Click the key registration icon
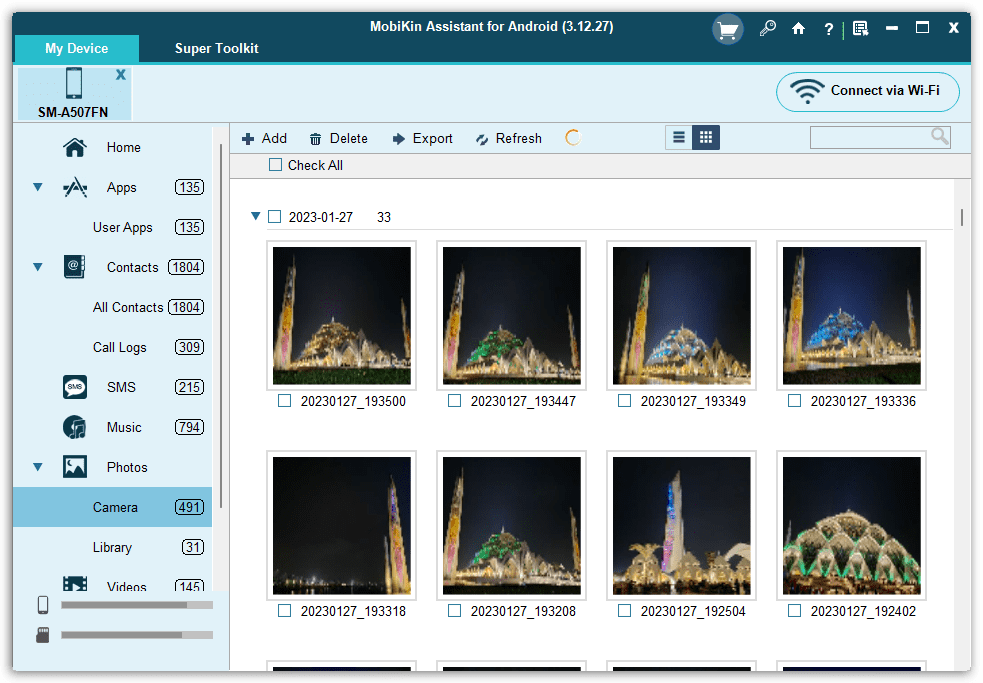Viewport: 983px width, 683px height. 767,28
